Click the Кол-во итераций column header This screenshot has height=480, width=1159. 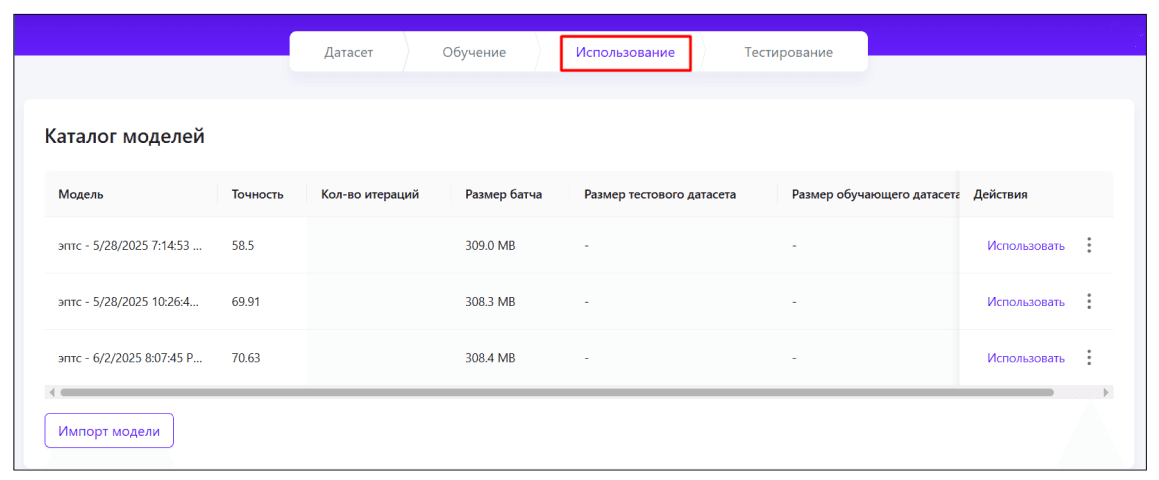pos(369,194)
